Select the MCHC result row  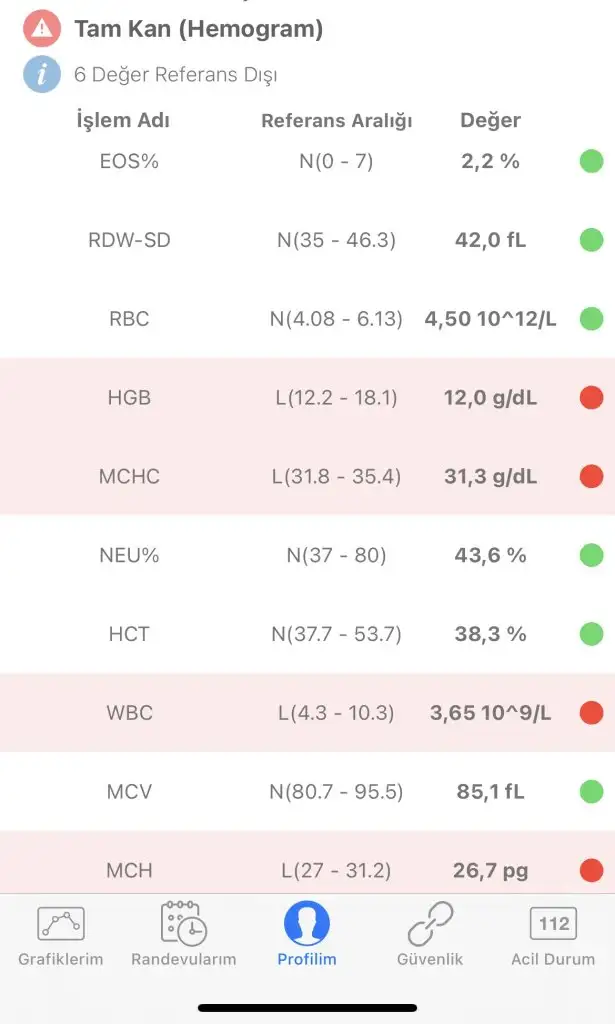coord(307,476)
